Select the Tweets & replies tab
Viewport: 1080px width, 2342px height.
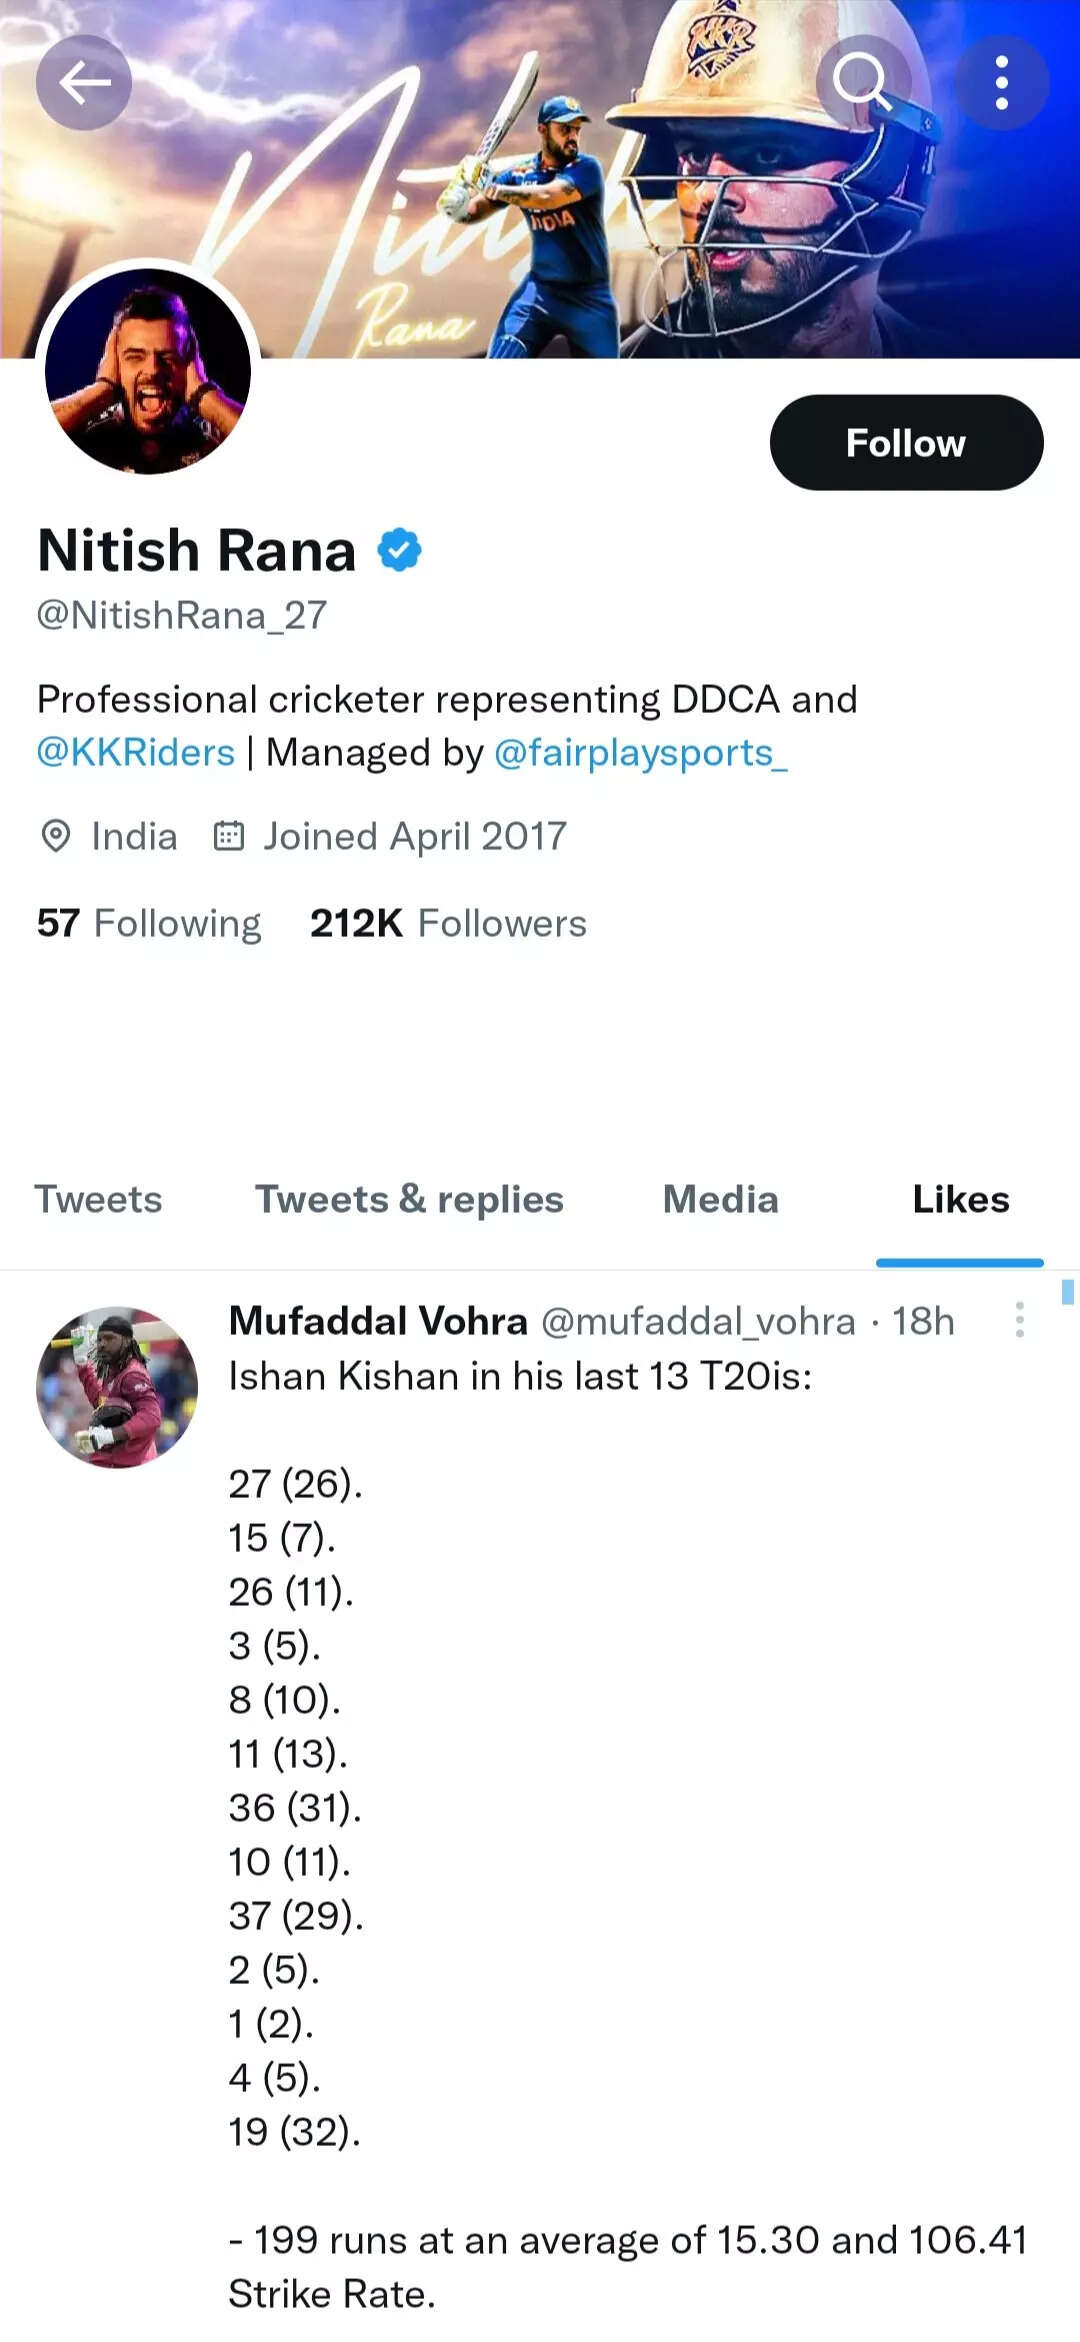(x=408, y=1199)
